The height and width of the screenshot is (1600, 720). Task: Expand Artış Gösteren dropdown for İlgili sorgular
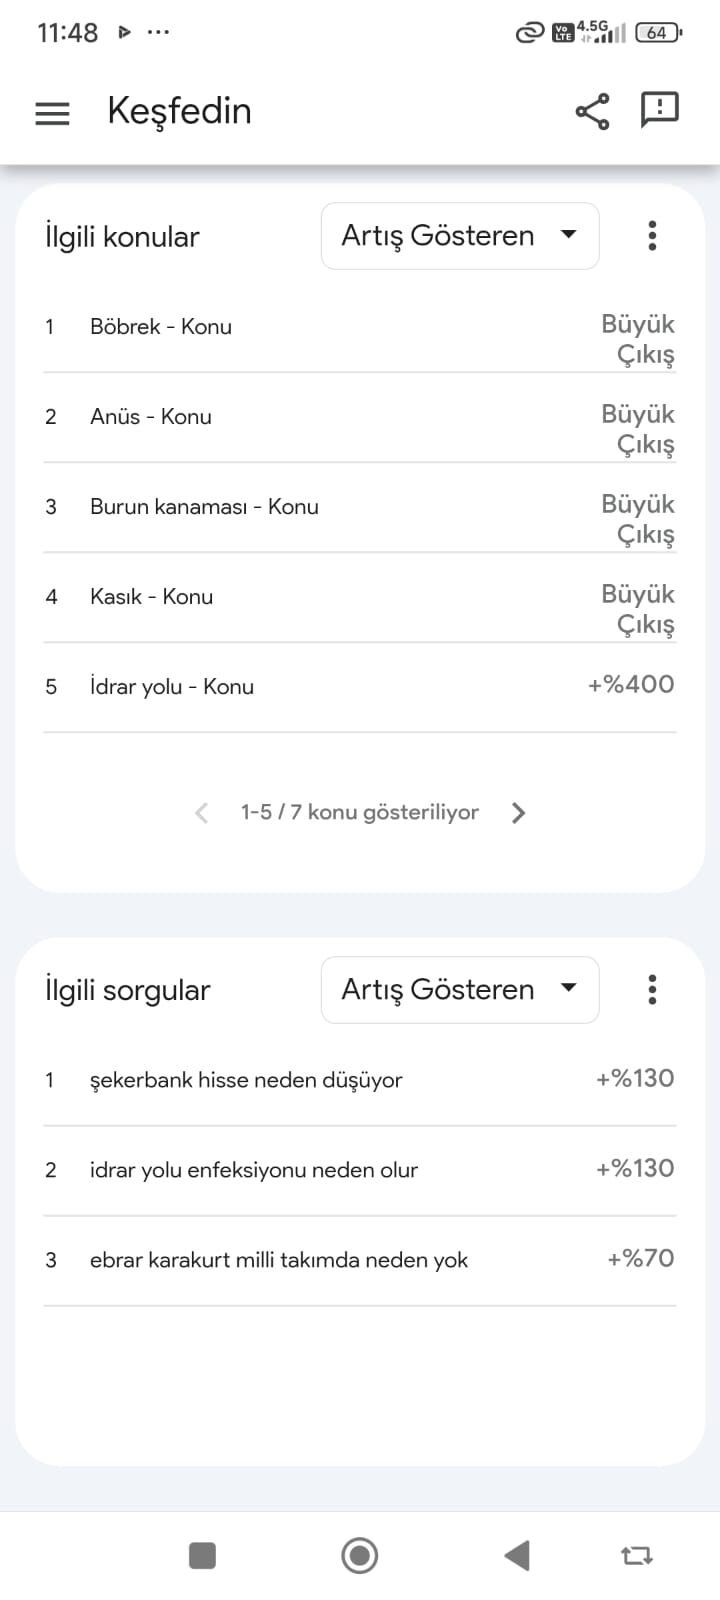click(460, 990)
